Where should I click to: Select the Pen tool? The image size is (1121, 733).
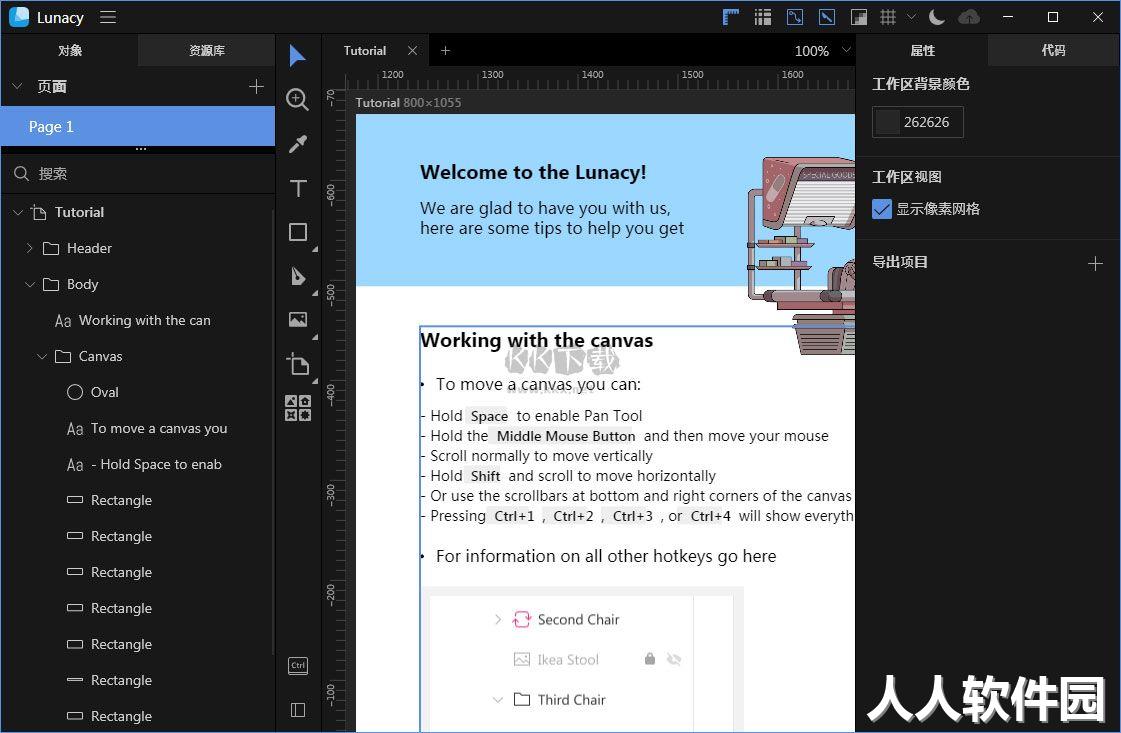[298, 276]
